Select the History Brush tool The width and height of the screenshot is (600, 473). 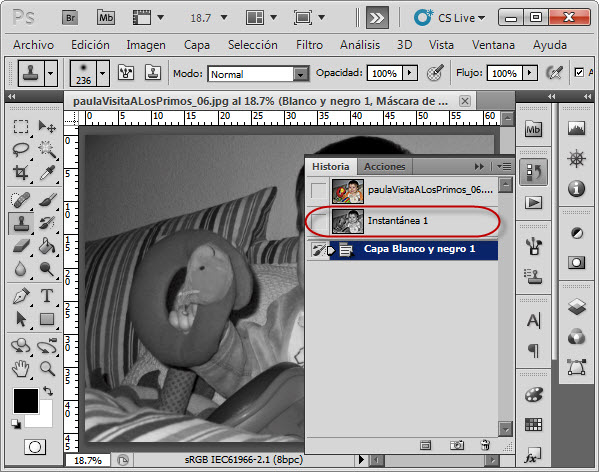coord(47,223)
